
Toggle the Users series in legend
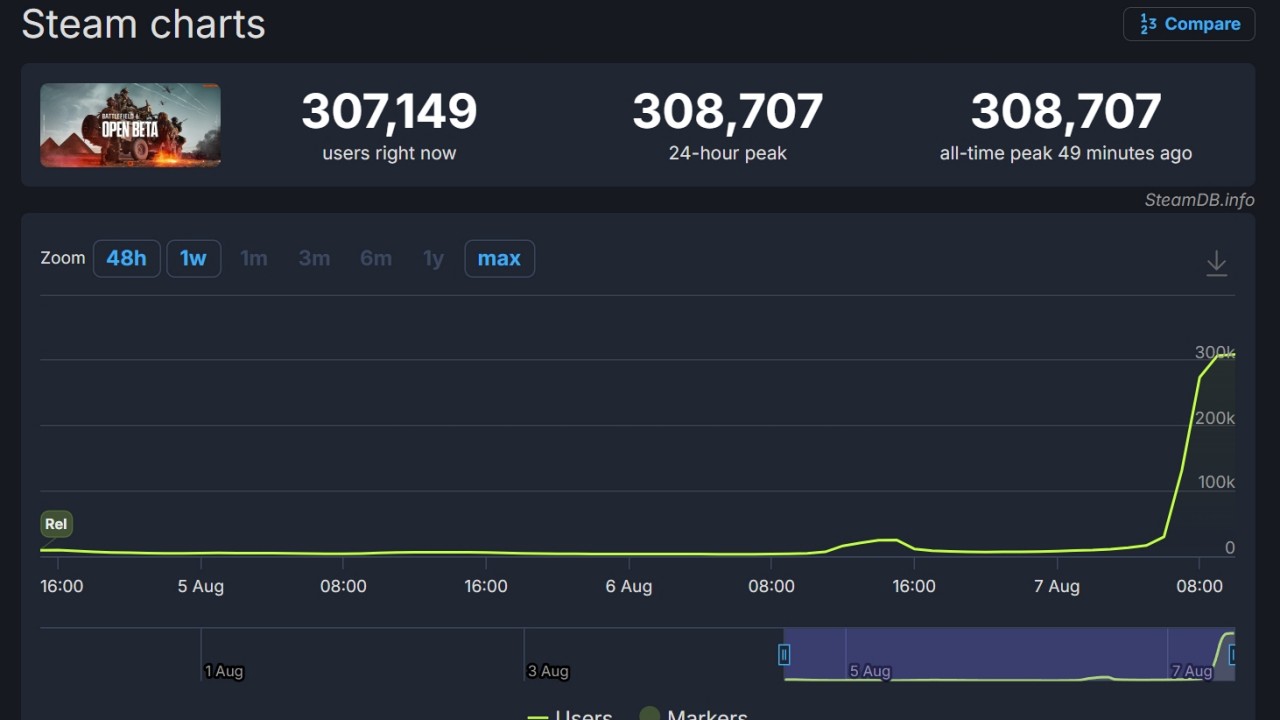pos(572,714)
